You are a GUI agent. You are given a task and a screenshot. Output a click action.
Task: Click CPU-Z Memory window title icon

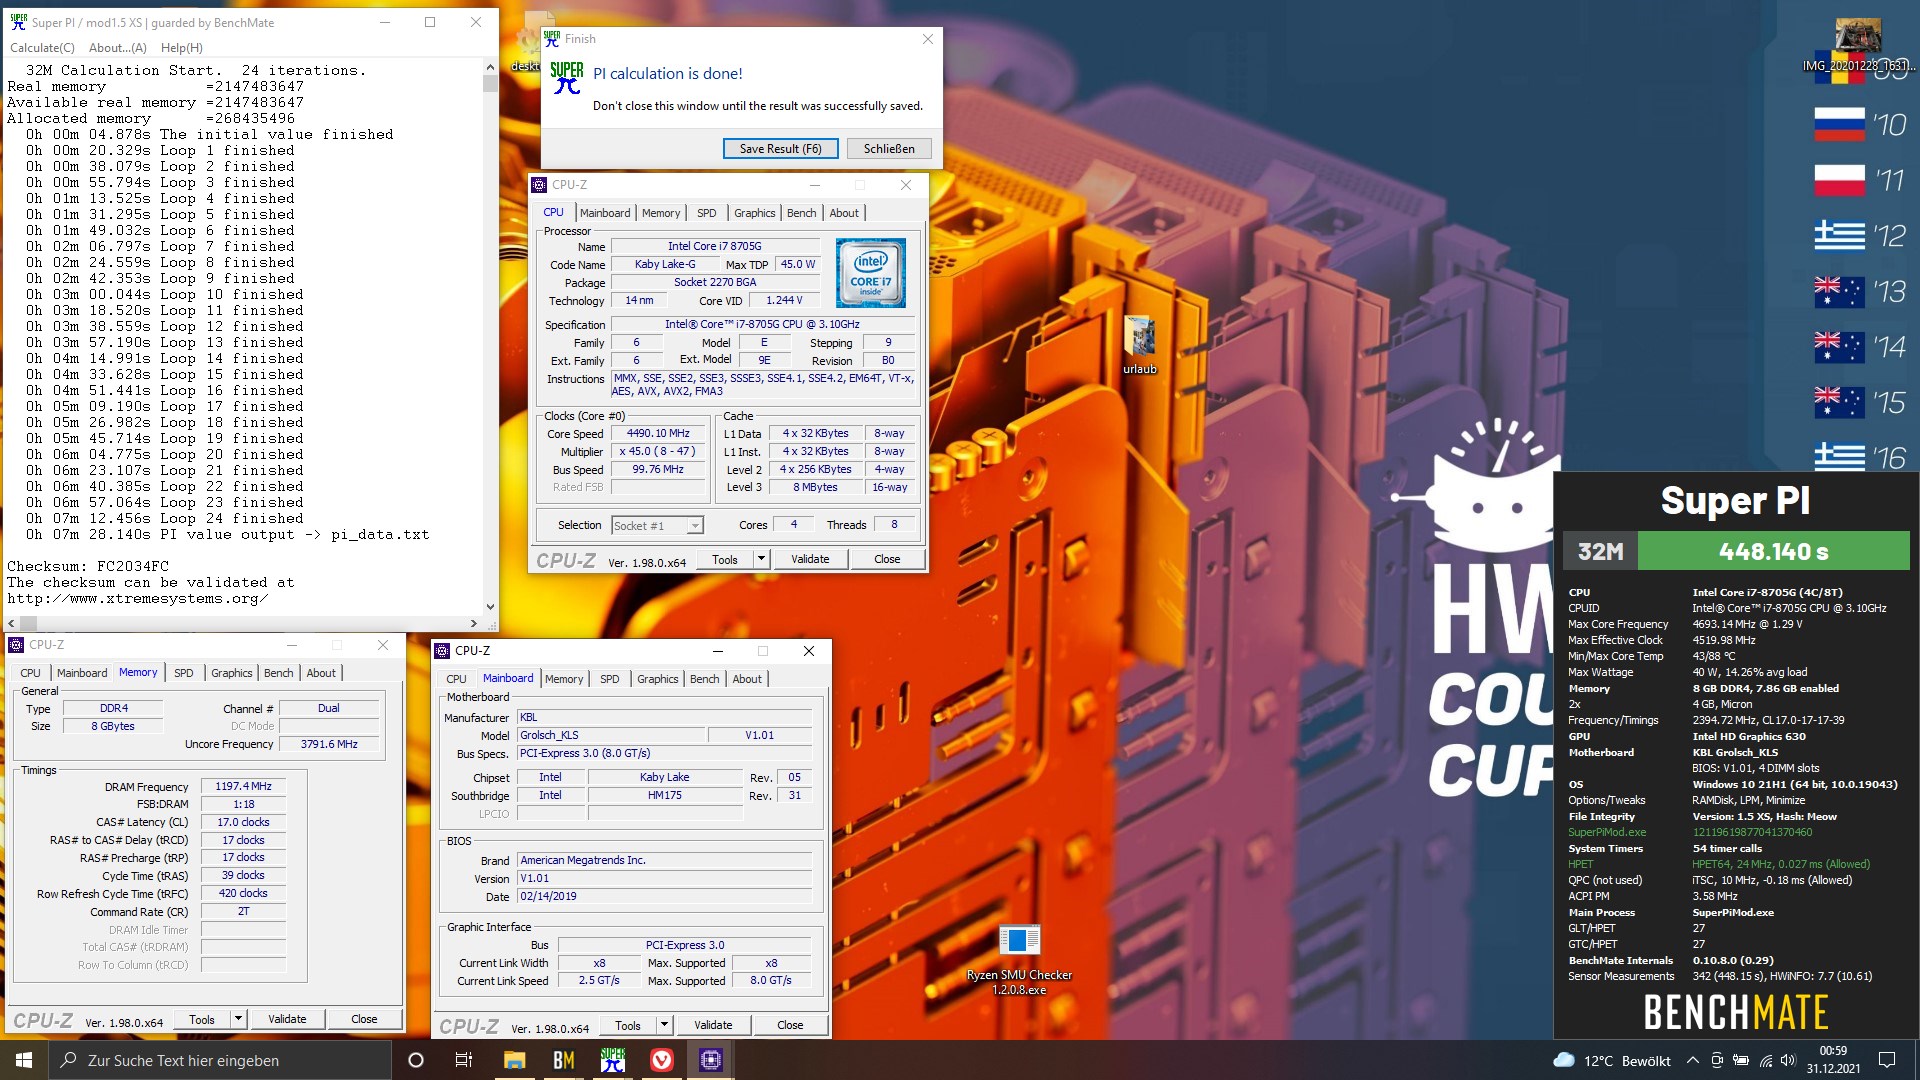[17, 645]
